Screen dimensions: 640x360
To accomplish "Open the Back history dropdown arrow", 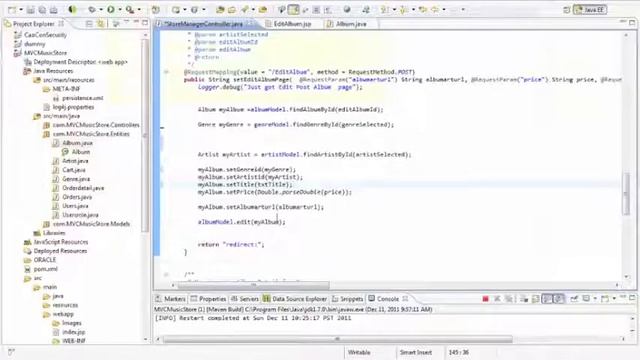I will tap(444, 10).
